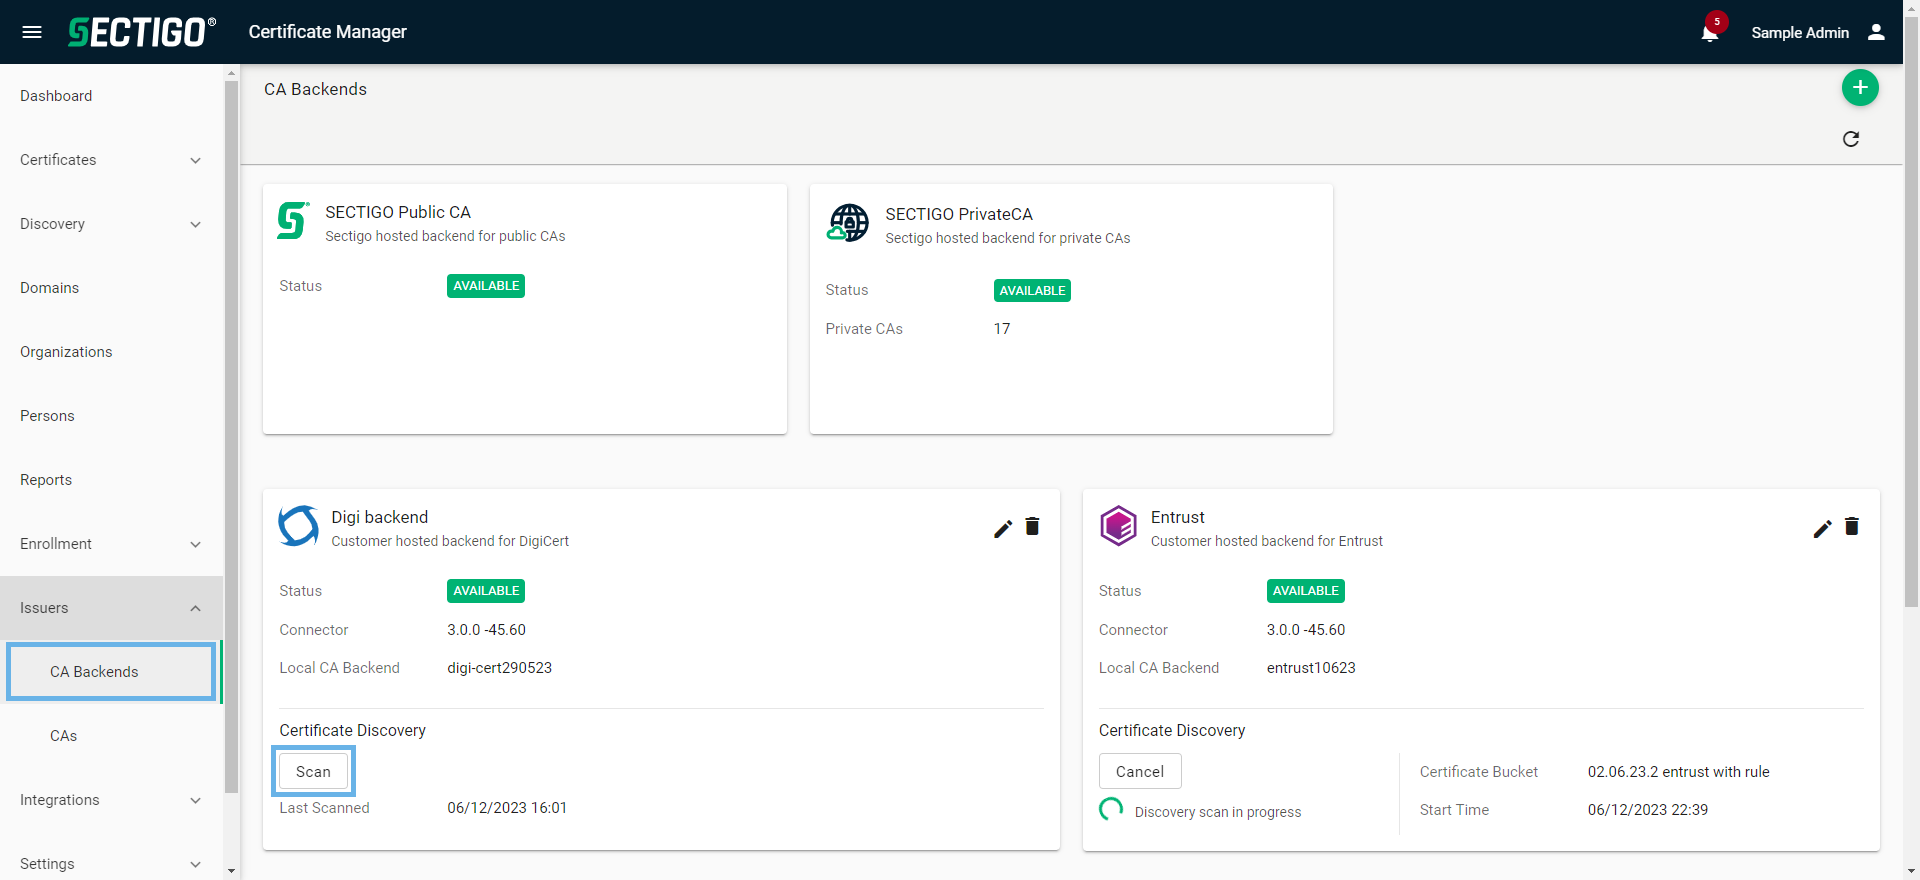The height and width of the screenshot is (880, 1920).
Task: Open the hamburger navigation menu
Action: coord(32,32)
